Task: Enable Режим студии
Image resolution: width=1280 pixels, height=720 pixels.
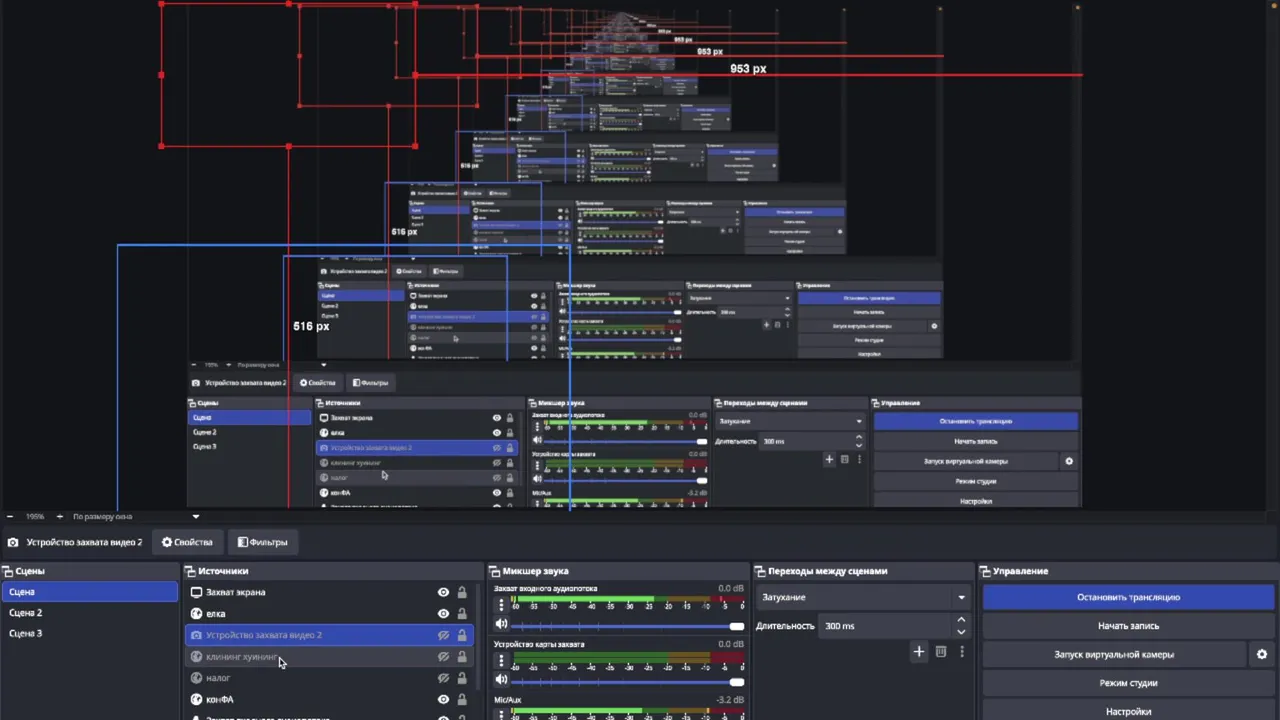Action: pyautogui.click(x=1129, y=683)
